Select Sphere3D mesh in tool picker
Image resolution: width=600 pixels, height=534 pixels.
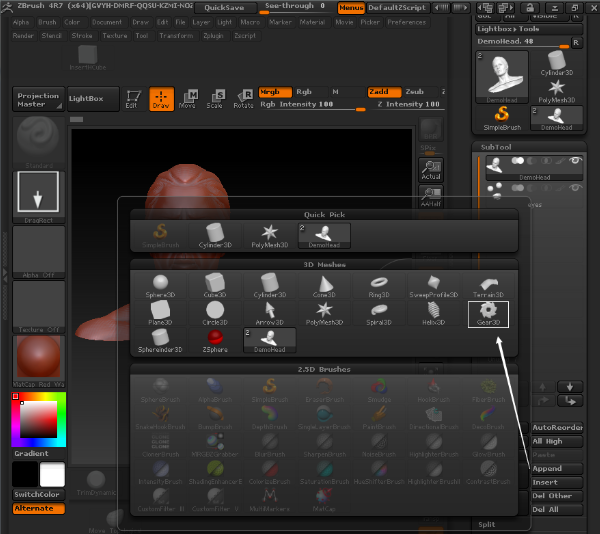160,286
